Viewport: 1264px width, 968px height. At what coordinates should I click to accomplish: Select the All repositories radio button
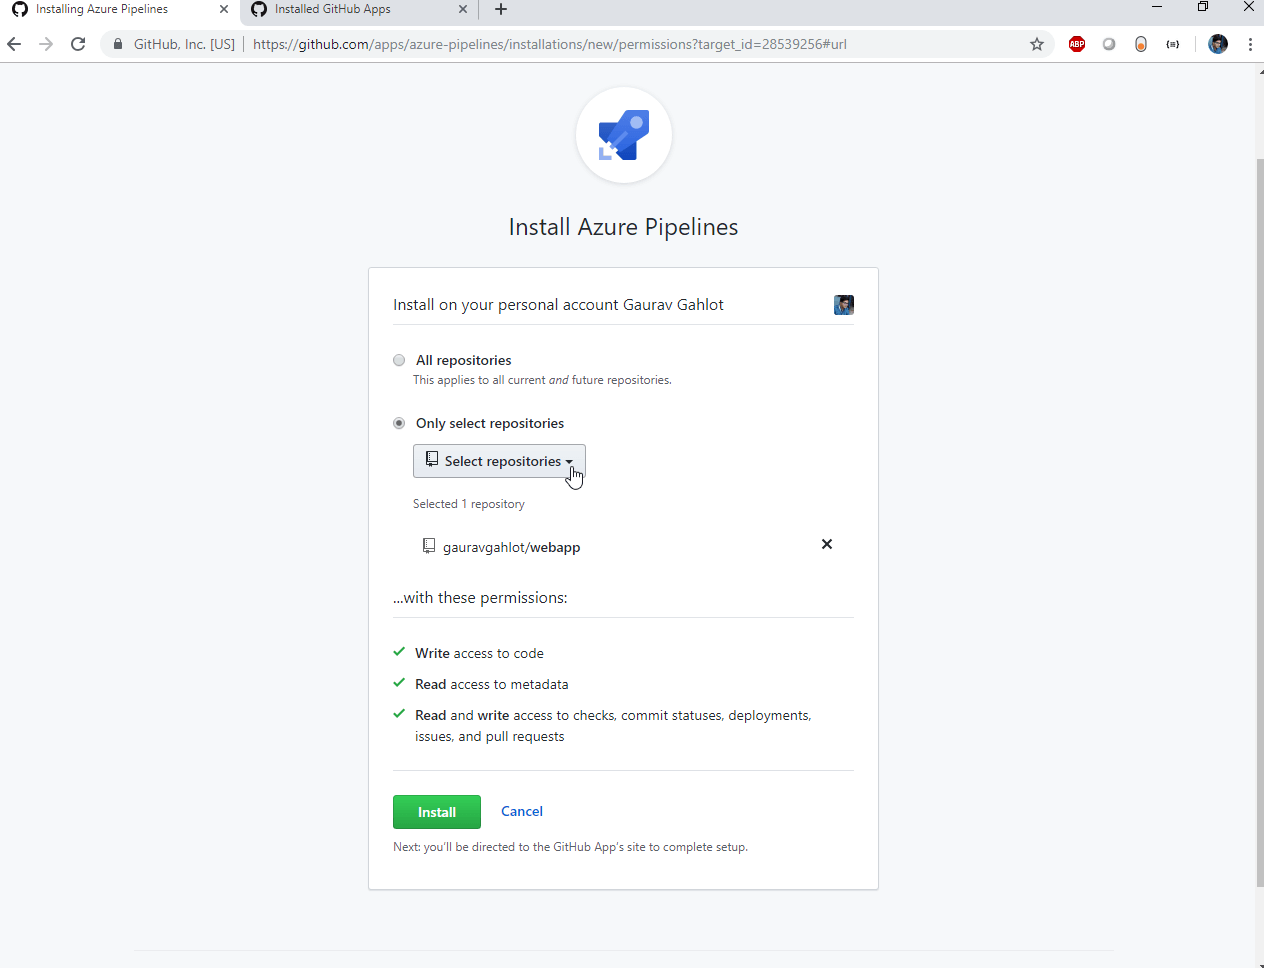tap(399, 360)
